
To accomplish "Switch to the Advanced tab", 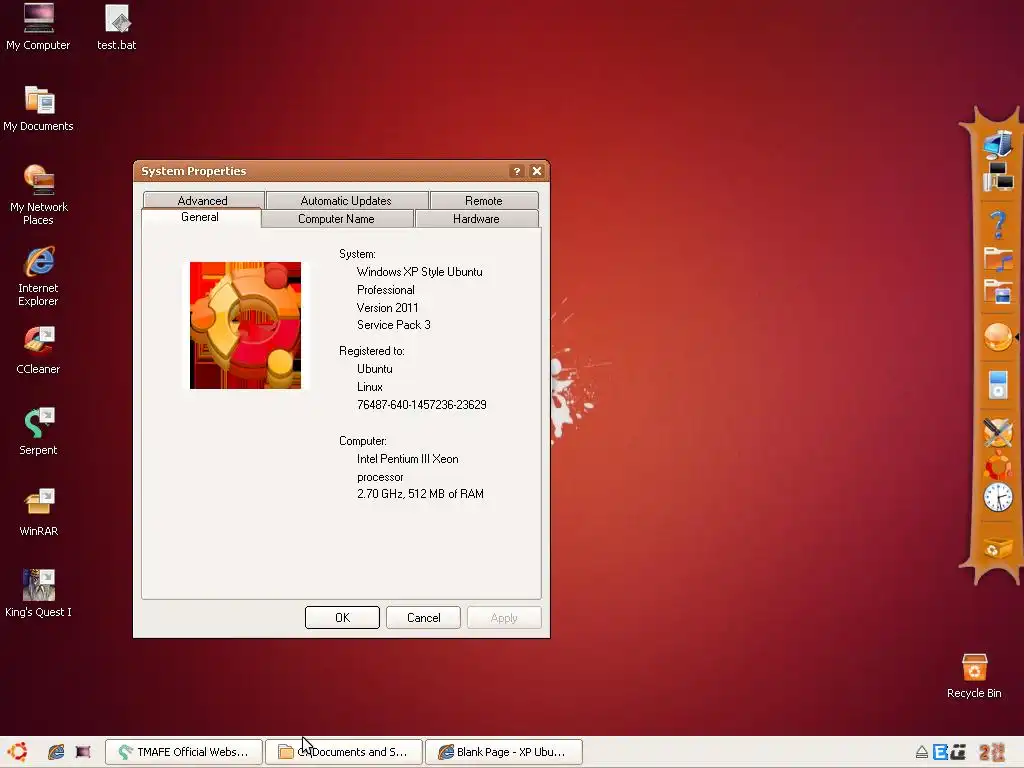I will 203,200.
